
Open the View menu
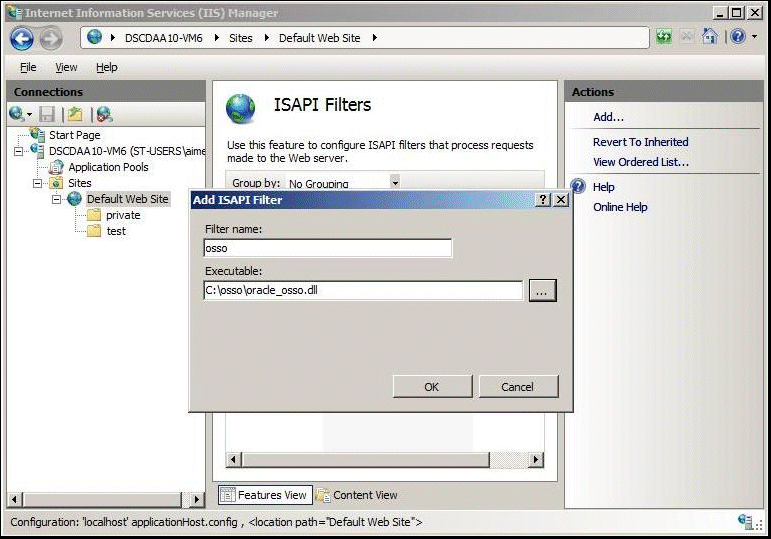tap(66, 67)
